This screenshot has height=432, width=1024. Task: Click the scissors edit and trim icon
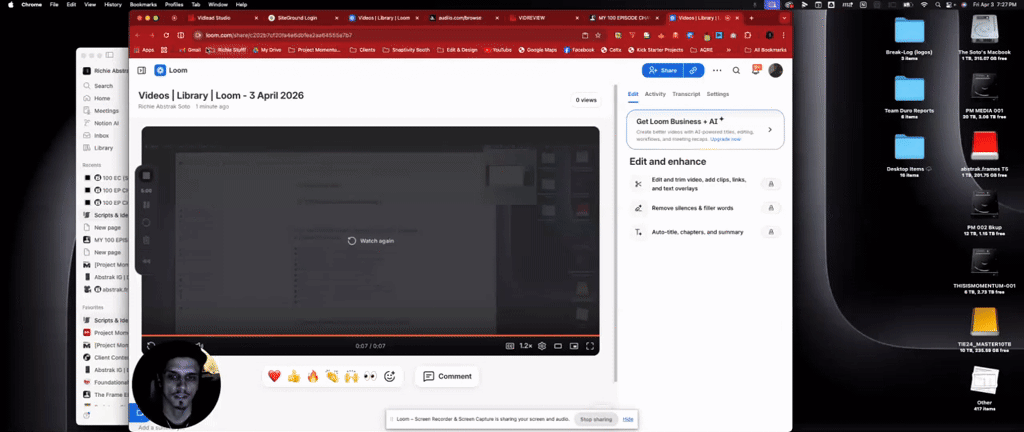click(638, 184)
